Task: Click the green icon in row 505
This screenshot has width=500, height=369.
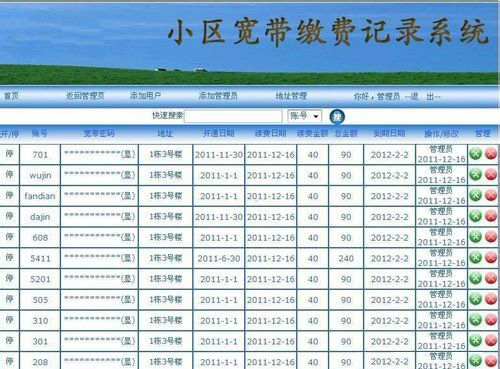Action: [475, 299]
